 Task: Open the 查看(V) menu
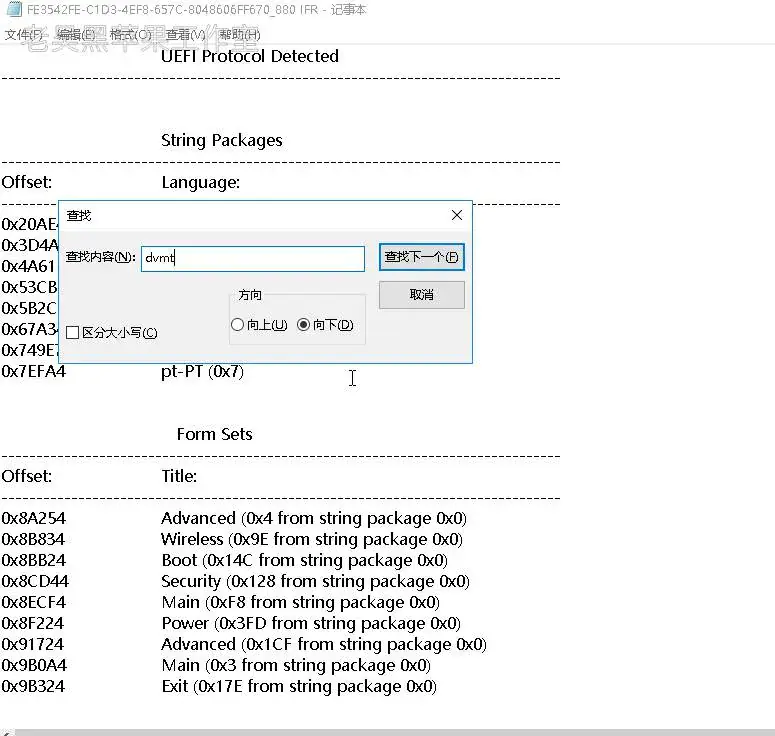coord(185,35)
